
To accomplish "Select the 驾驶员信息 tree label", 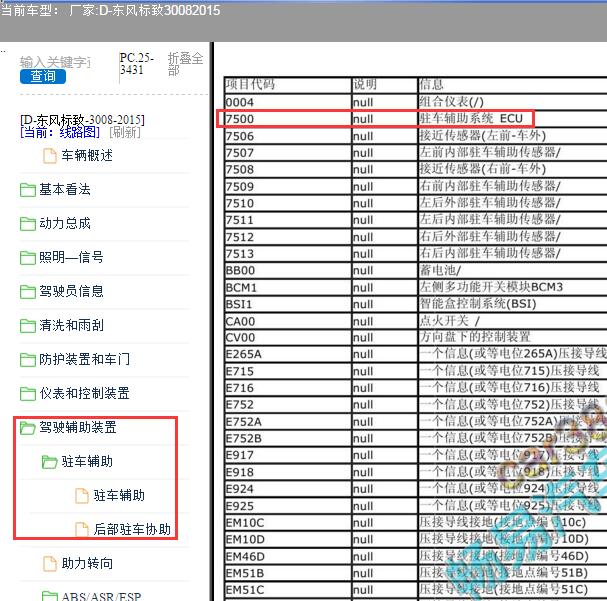I will point(71,292).
